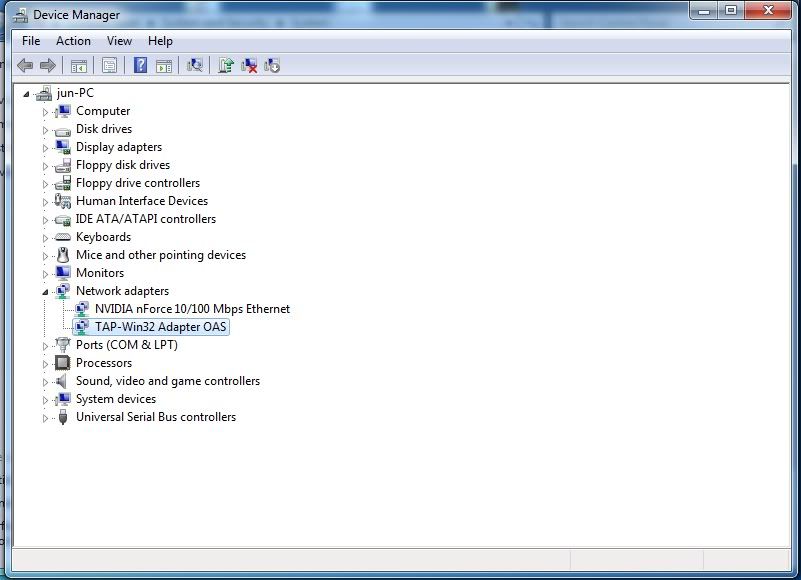Viewport: 801px width, 580px height.
Task: Collapse the Network adapters node
Action: click(46, 291)
